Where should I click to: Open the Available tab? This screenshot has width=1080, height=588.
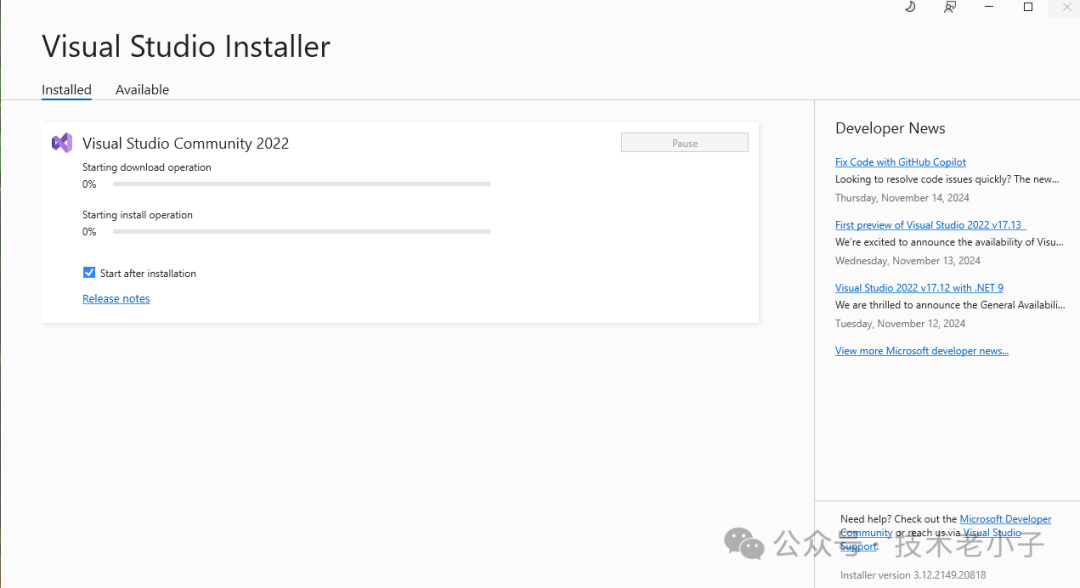(x=142, y=90)
